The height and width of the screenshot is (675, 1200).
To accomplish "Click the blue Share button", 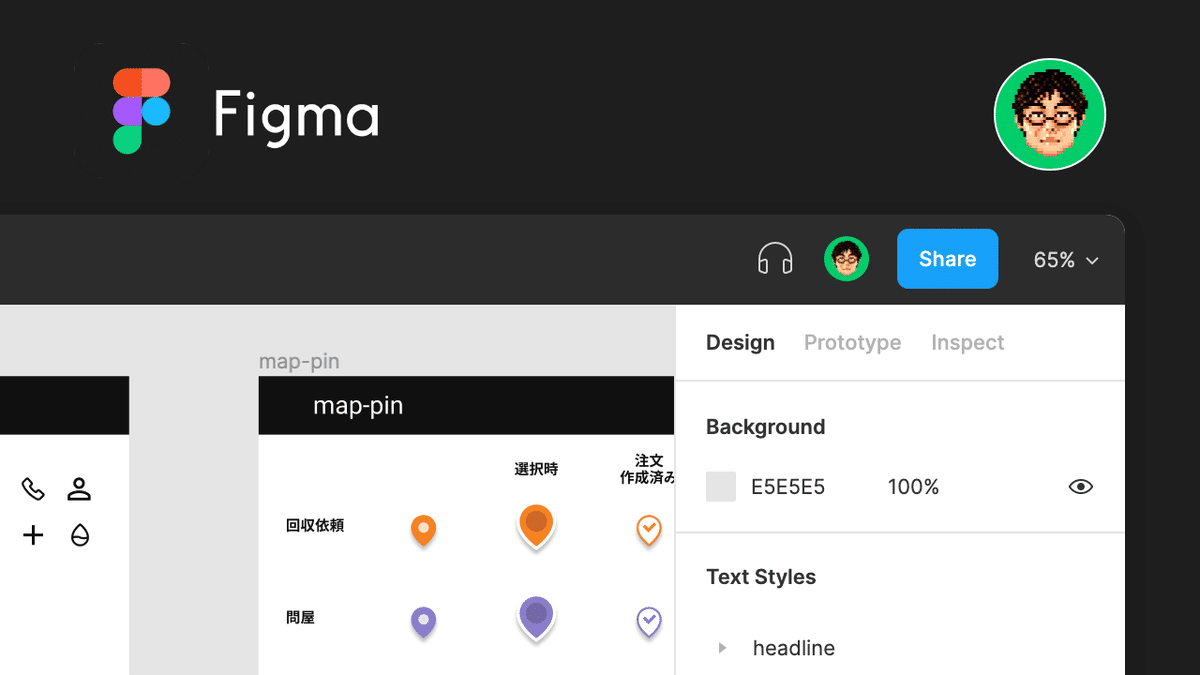I will pos(947,259).
